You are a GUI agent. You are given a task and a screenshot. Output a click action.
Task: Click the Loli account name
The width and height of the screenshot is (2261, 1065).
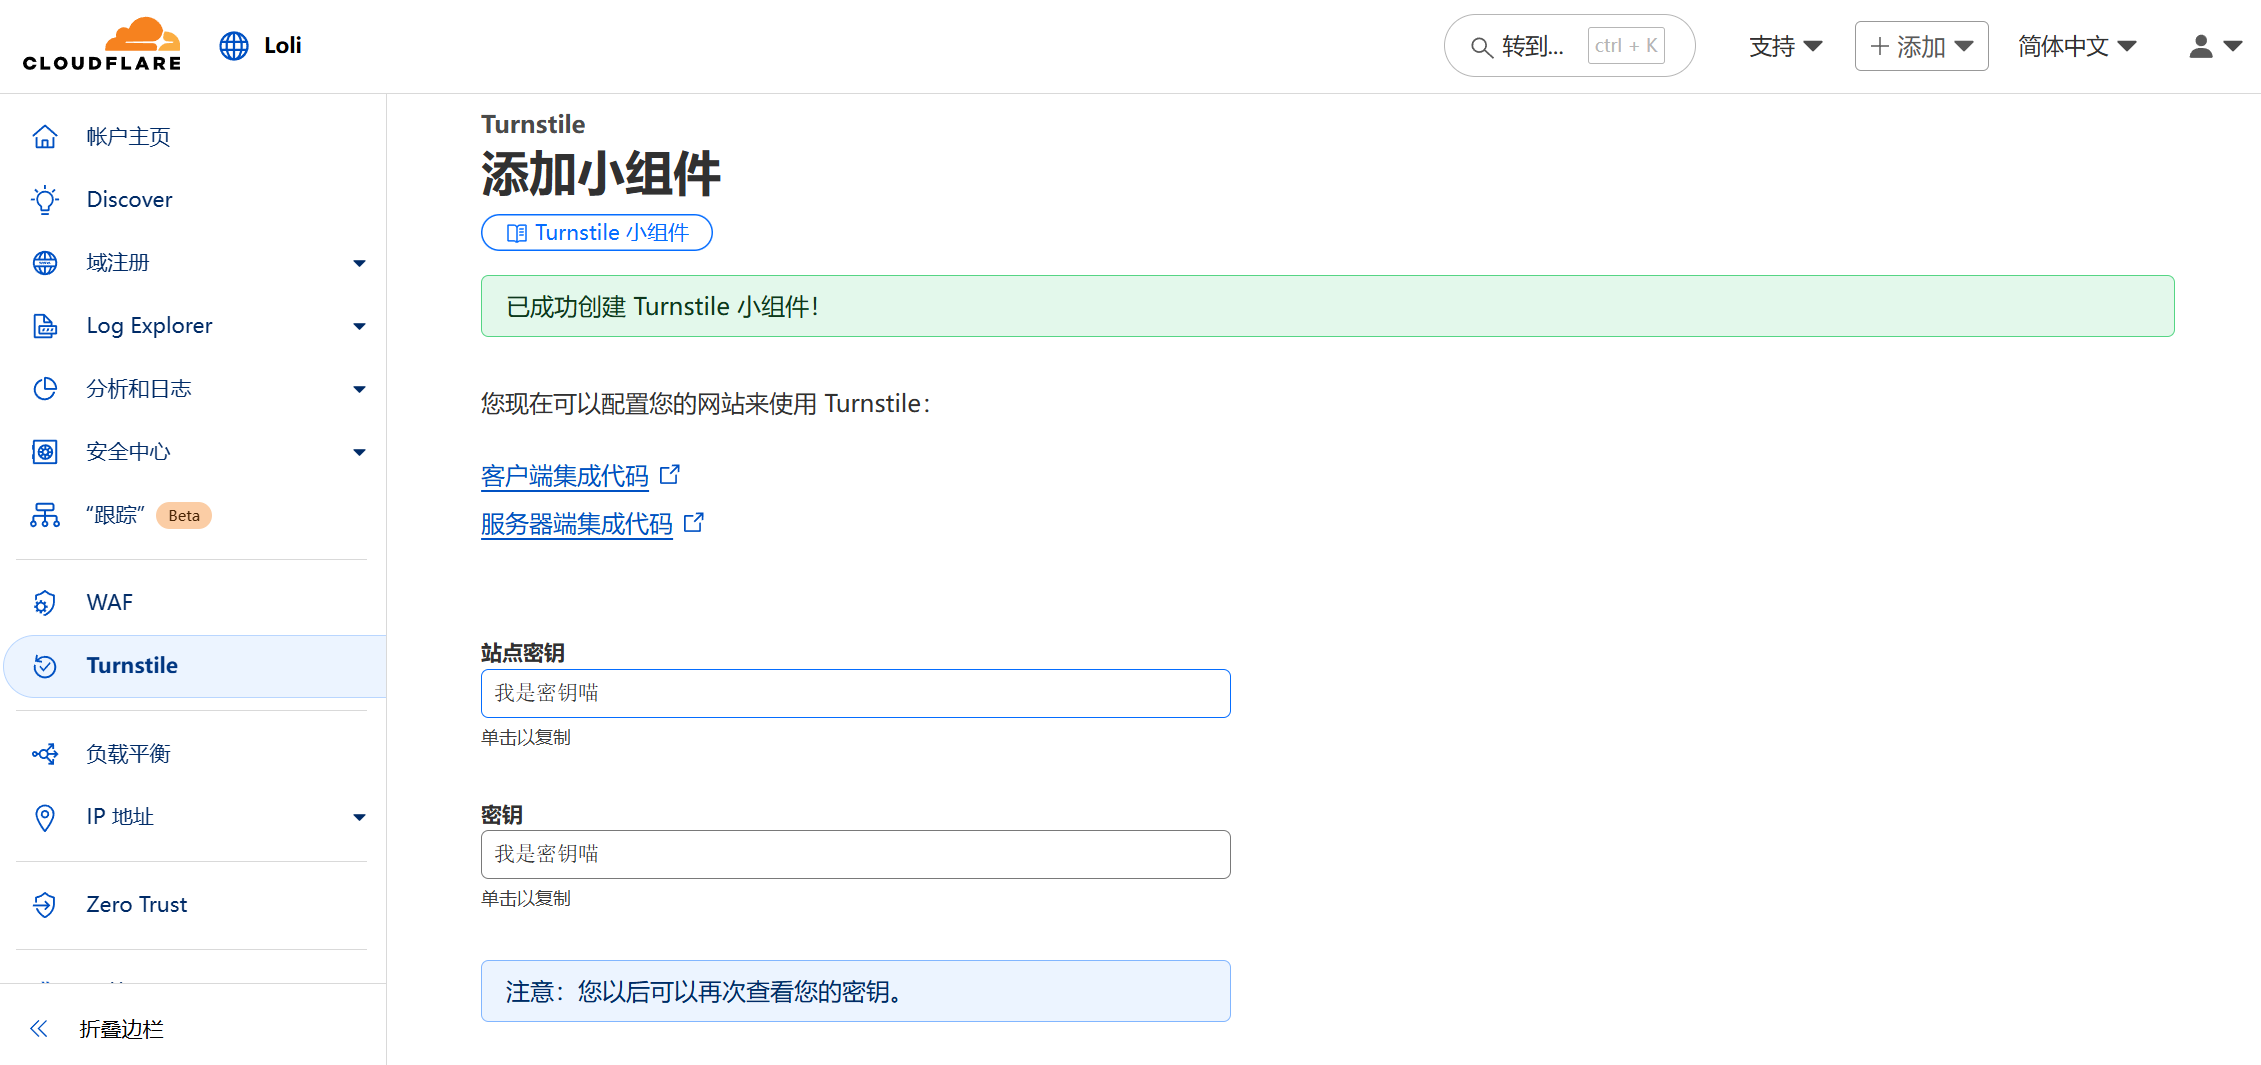point(283,46)
